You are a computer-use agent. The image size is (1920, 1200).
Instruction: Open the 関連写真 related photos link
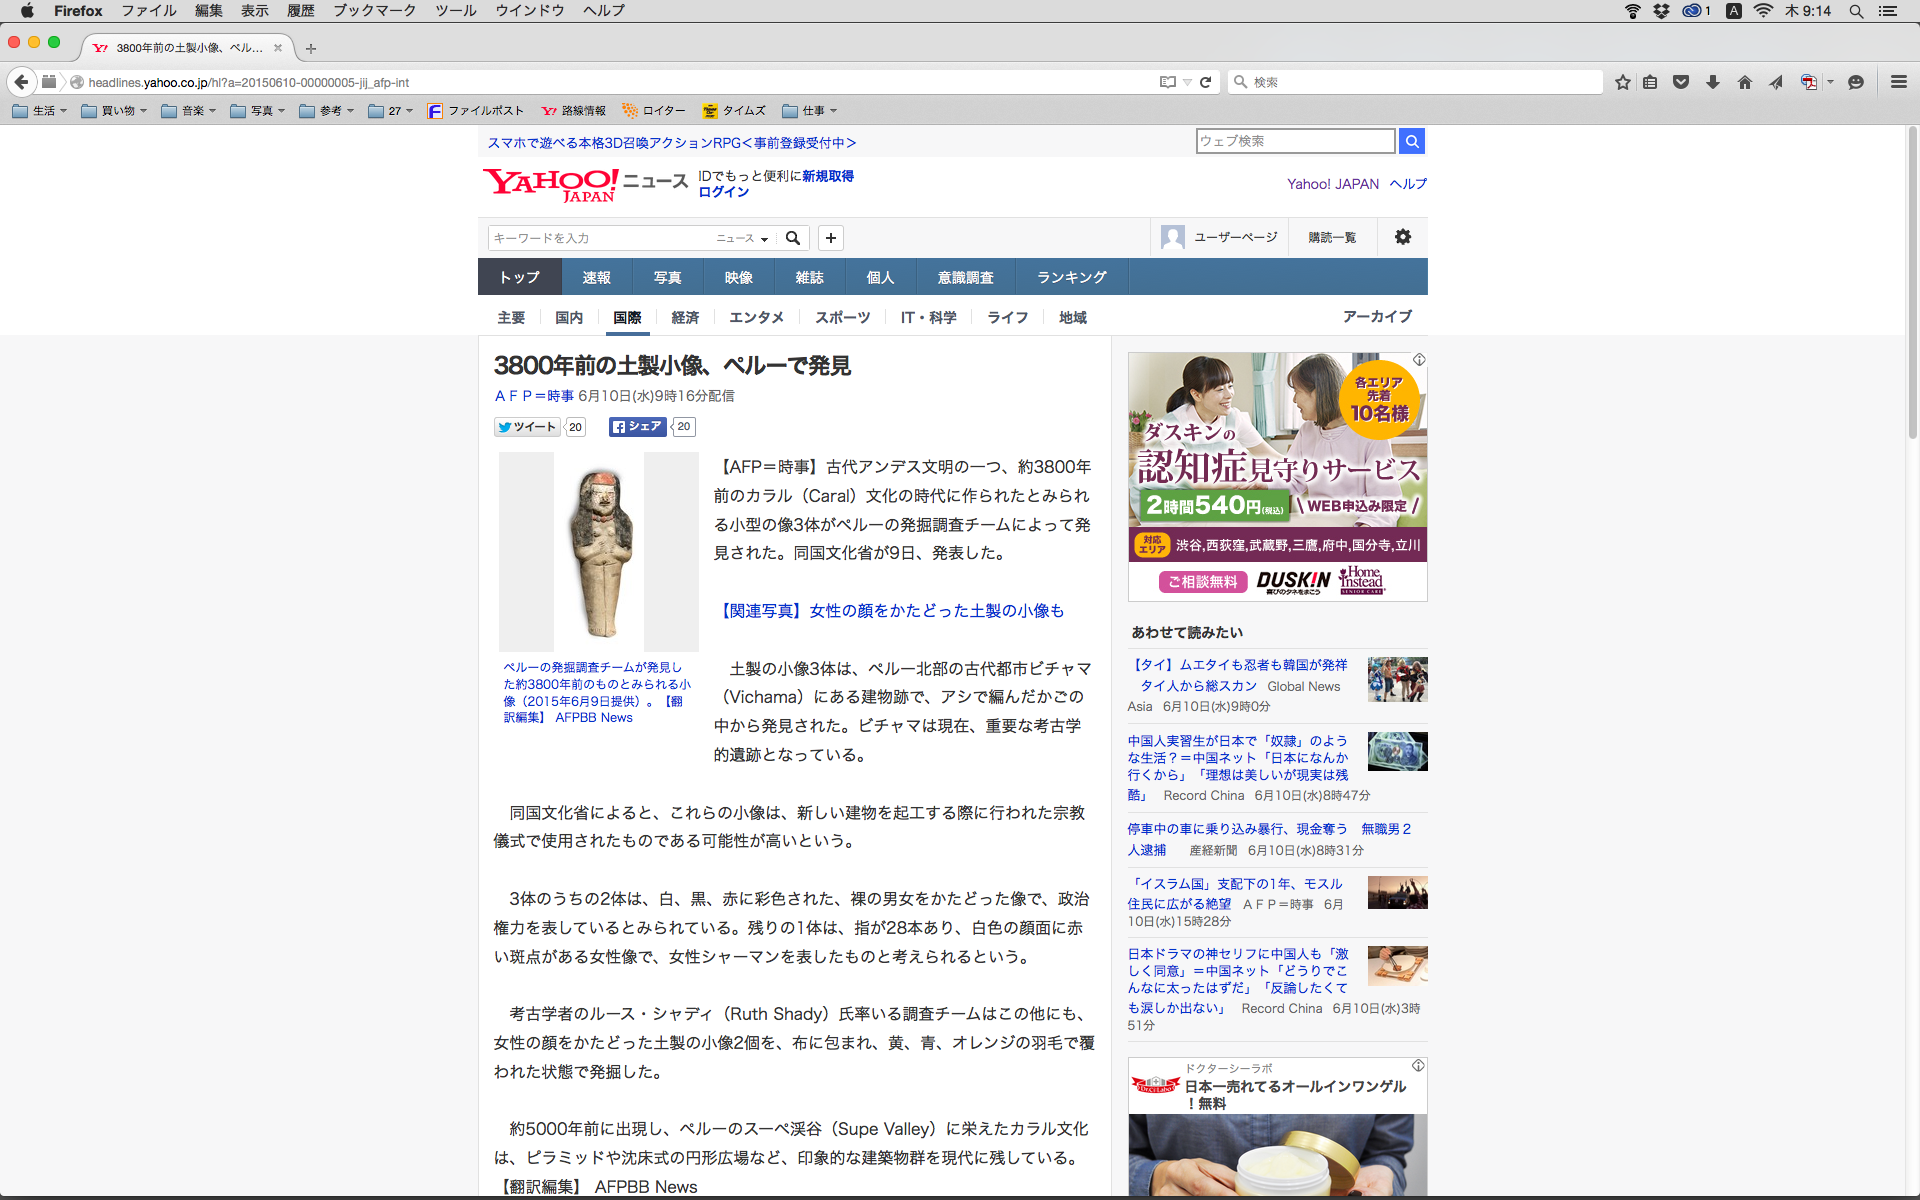pyautogui.click(x=891, y=610)
